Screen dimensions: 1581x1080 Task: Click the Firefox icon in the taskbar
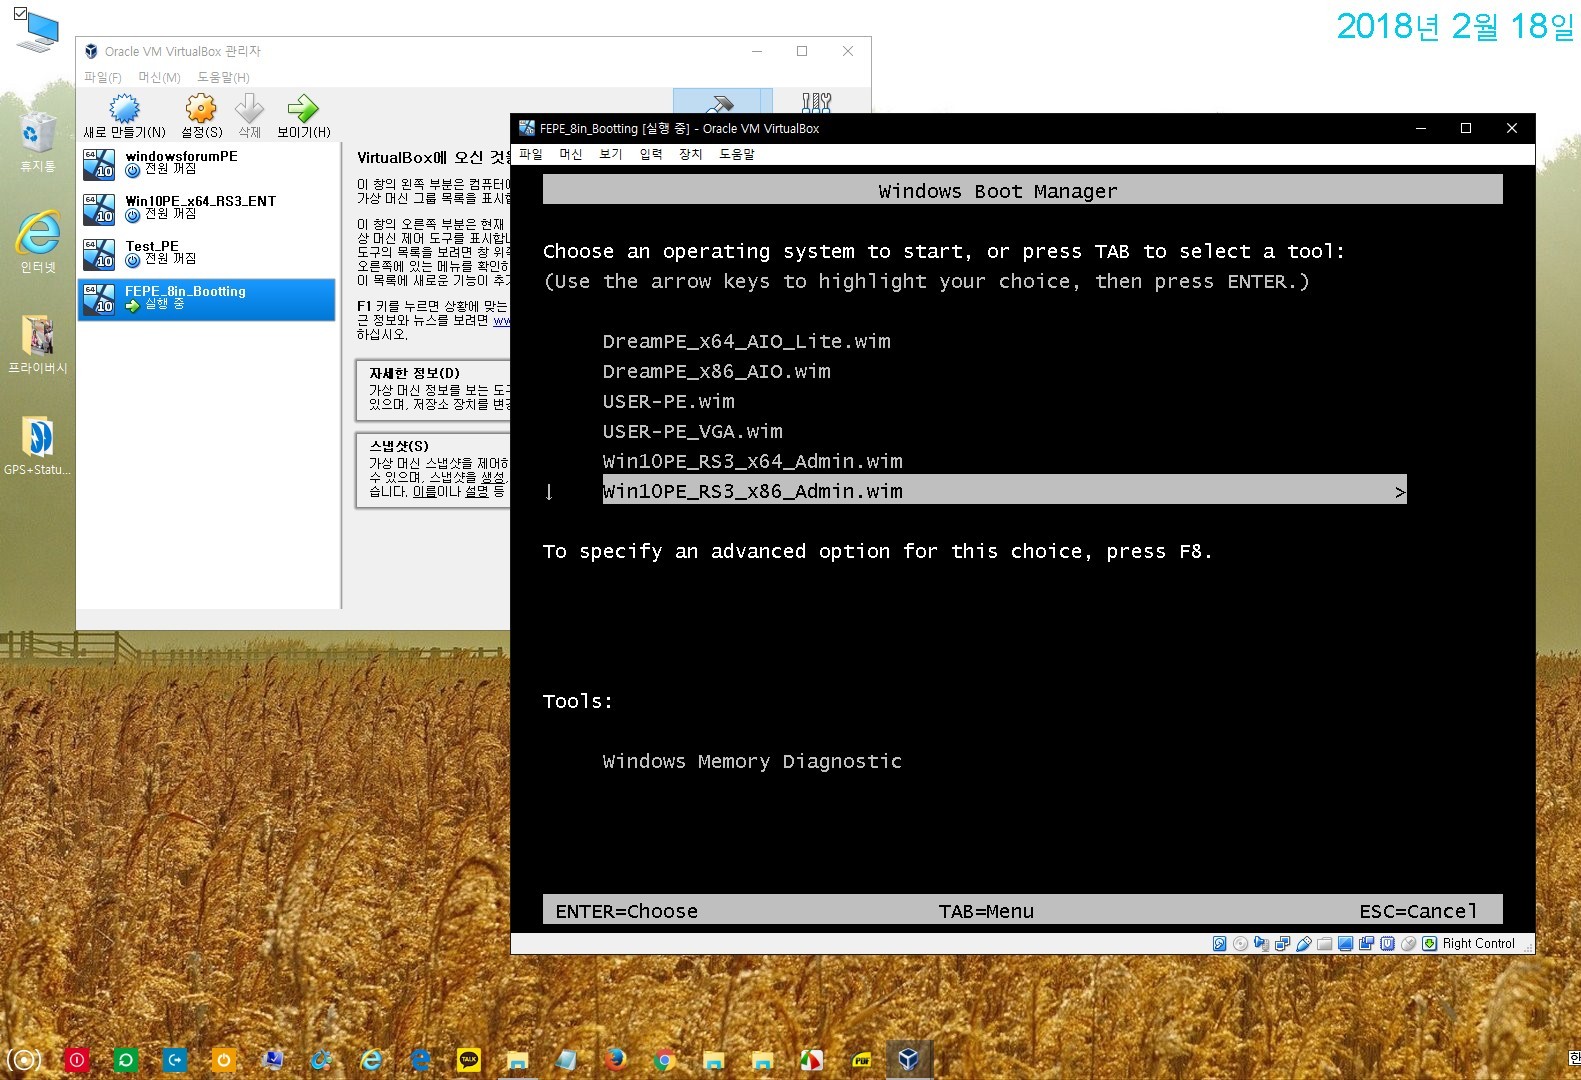(615, 1059)
